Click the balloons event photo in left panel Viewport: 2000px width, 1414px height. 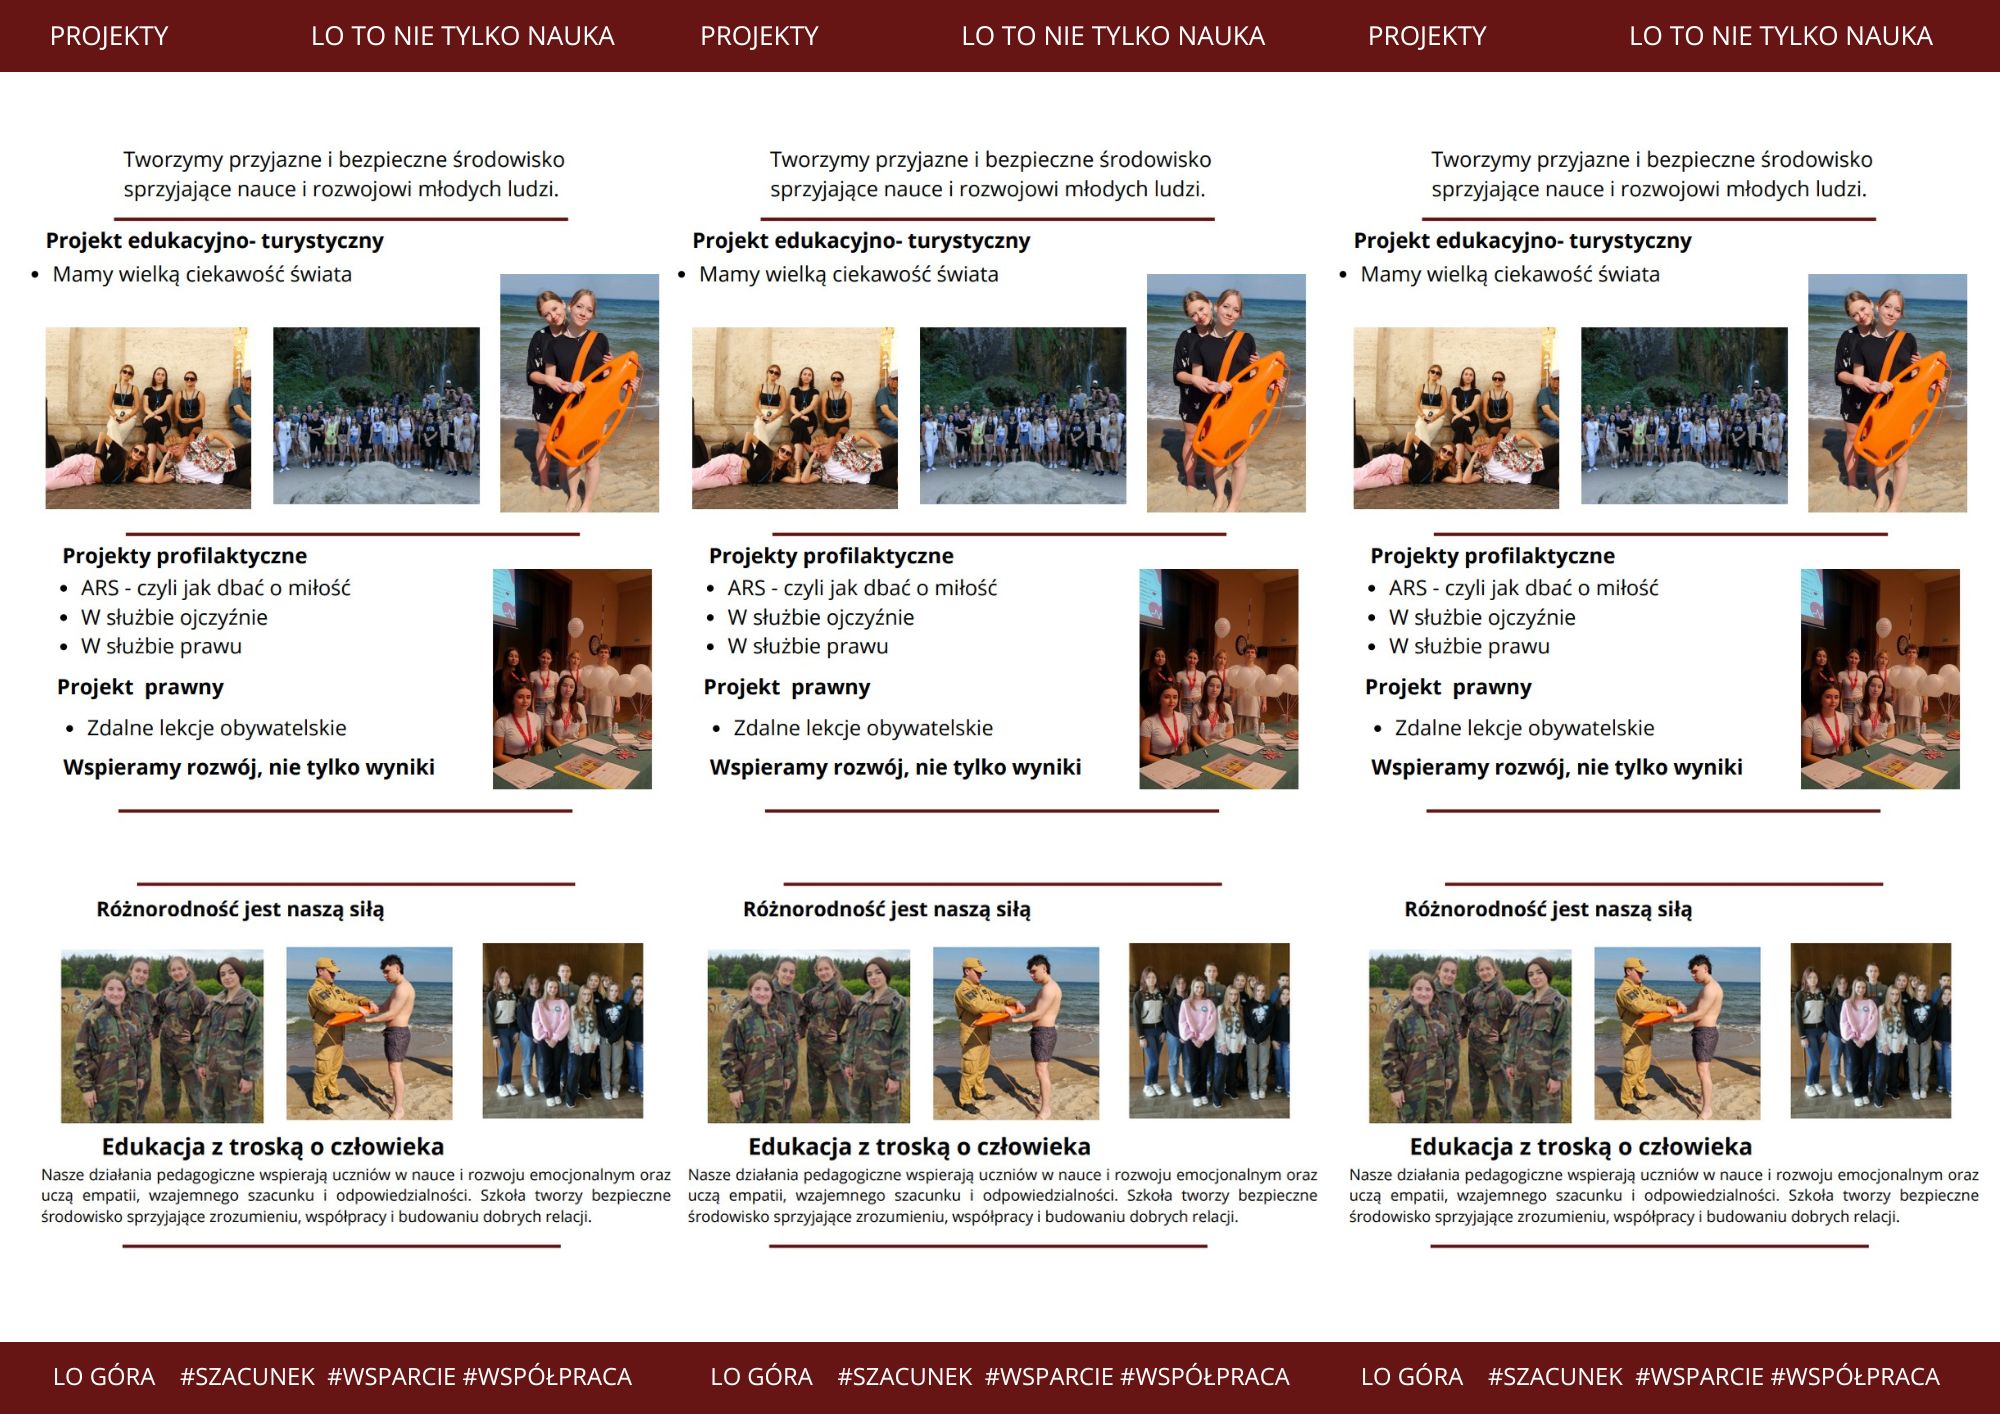(x=572, y=679)
